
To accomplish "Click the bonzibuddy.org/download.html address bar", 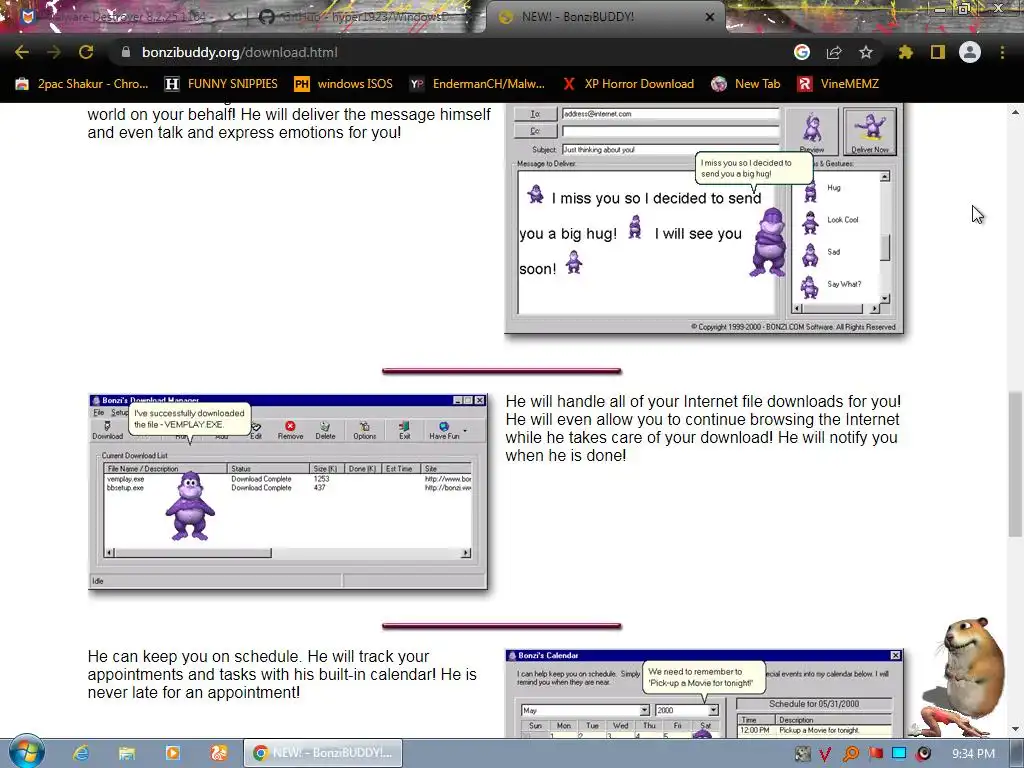I will point(451,52).
